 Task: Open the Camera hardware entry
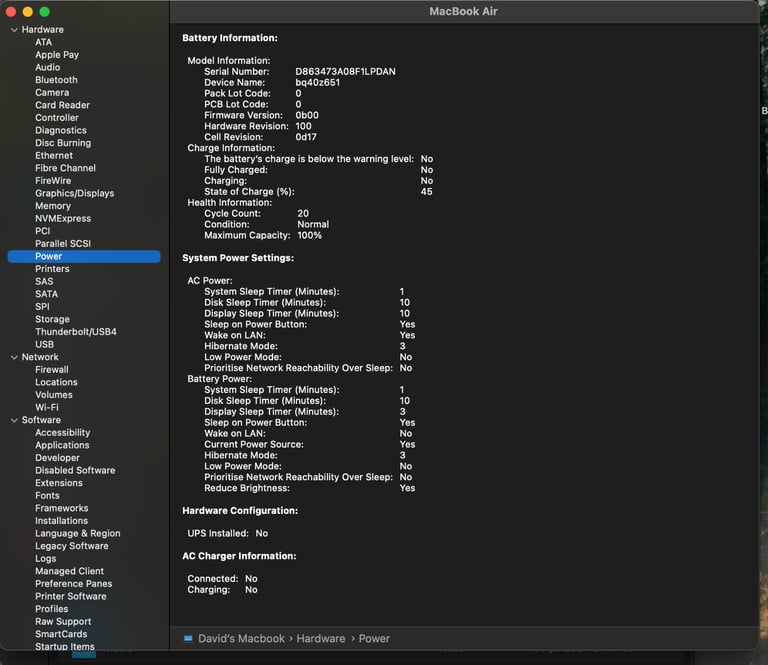pyautogui.click(x=52, y=93)
